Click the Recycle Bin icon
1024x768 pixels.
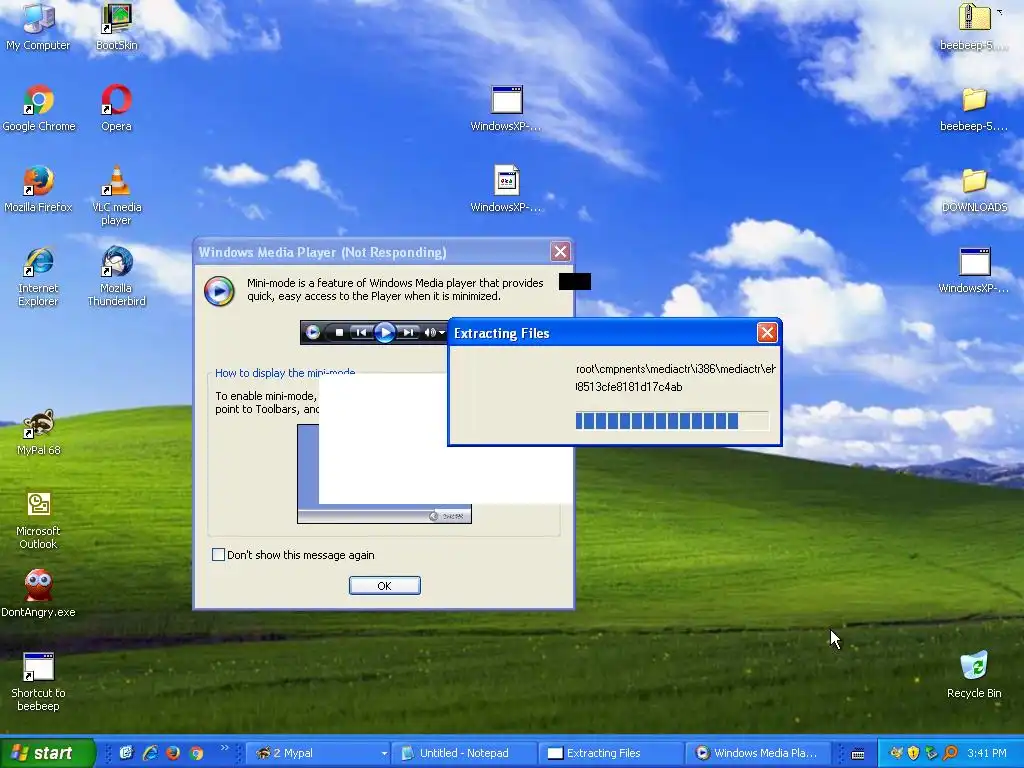[x=974, y=674]
